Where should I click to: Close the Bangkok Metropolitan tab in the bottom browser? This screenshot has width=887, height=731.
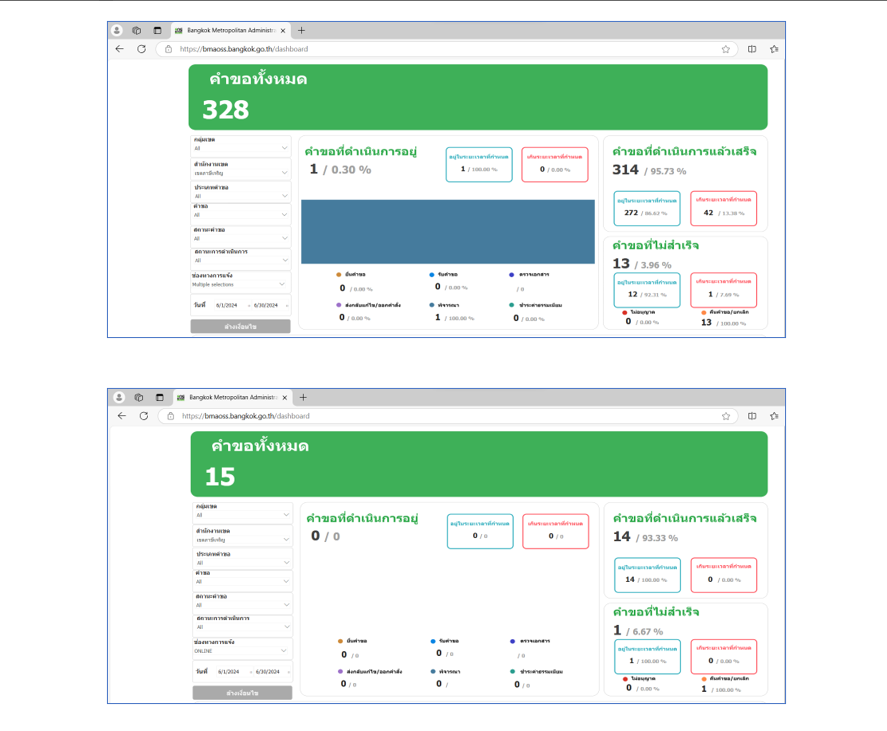[285, 398]
